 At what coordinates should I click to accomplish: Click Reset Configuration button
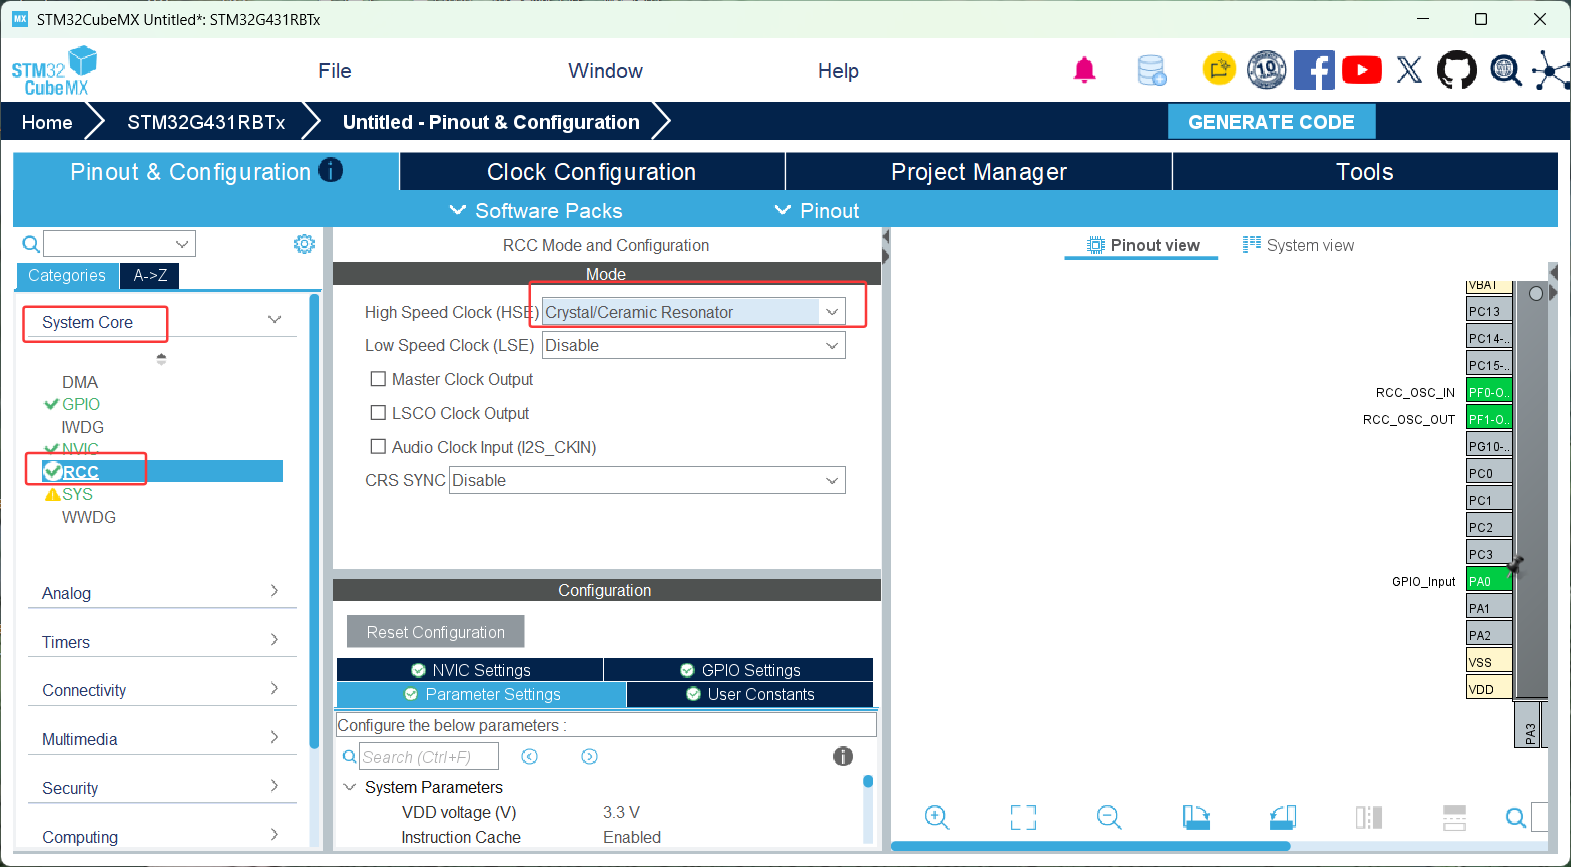click(x=435, y=632)
